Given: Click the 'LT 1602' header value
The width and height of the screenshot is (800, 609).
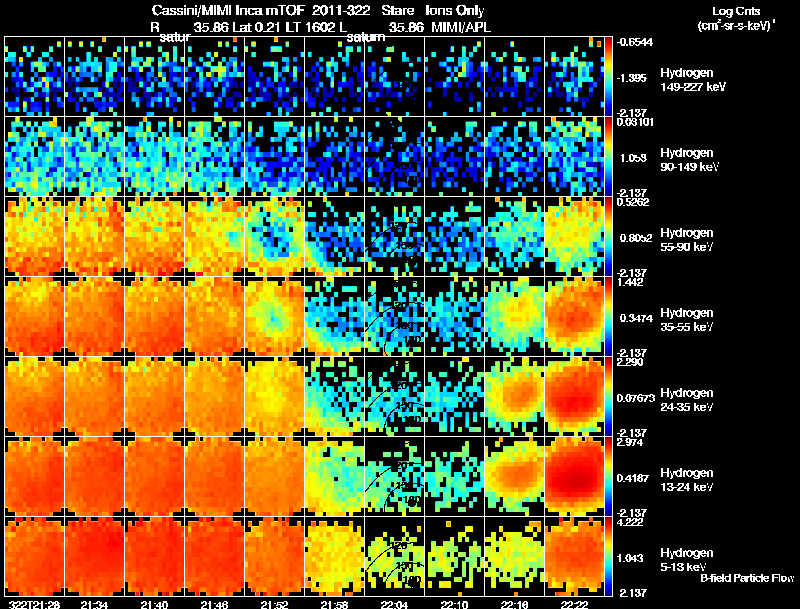Looking at the screenshot, I should [x=310, y=27].
